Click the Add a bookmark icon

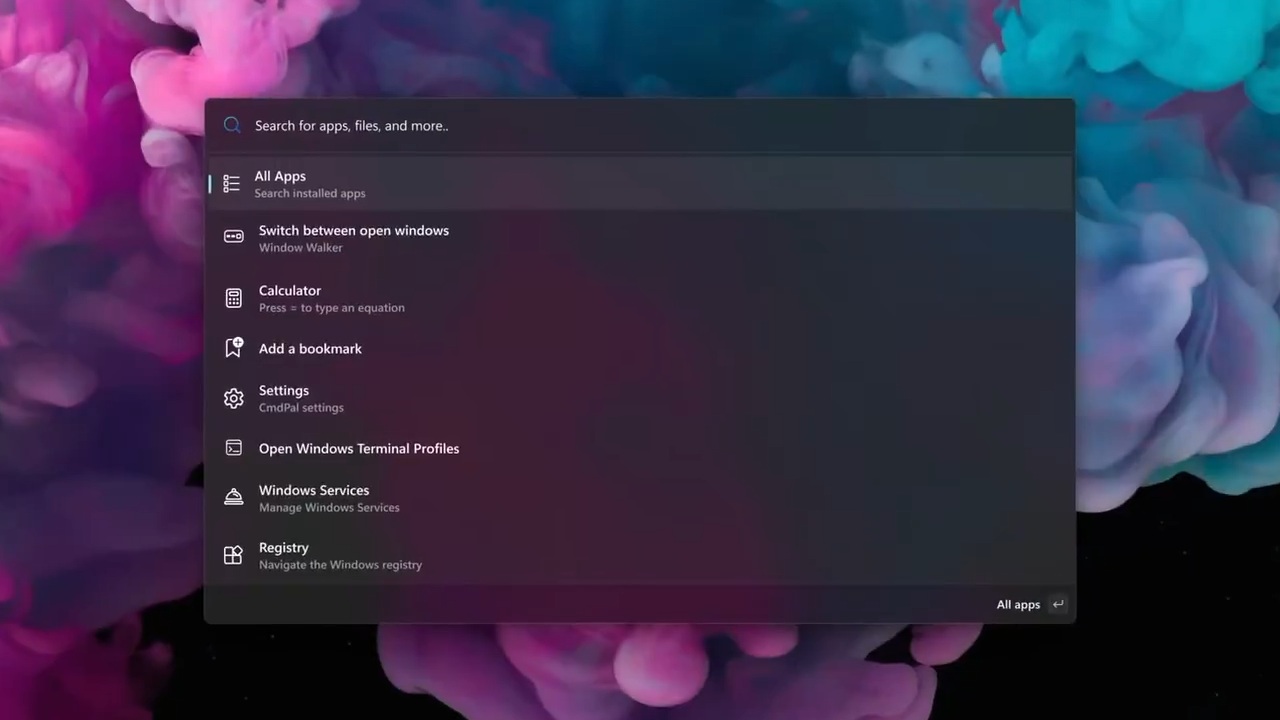tap(234, 347)
